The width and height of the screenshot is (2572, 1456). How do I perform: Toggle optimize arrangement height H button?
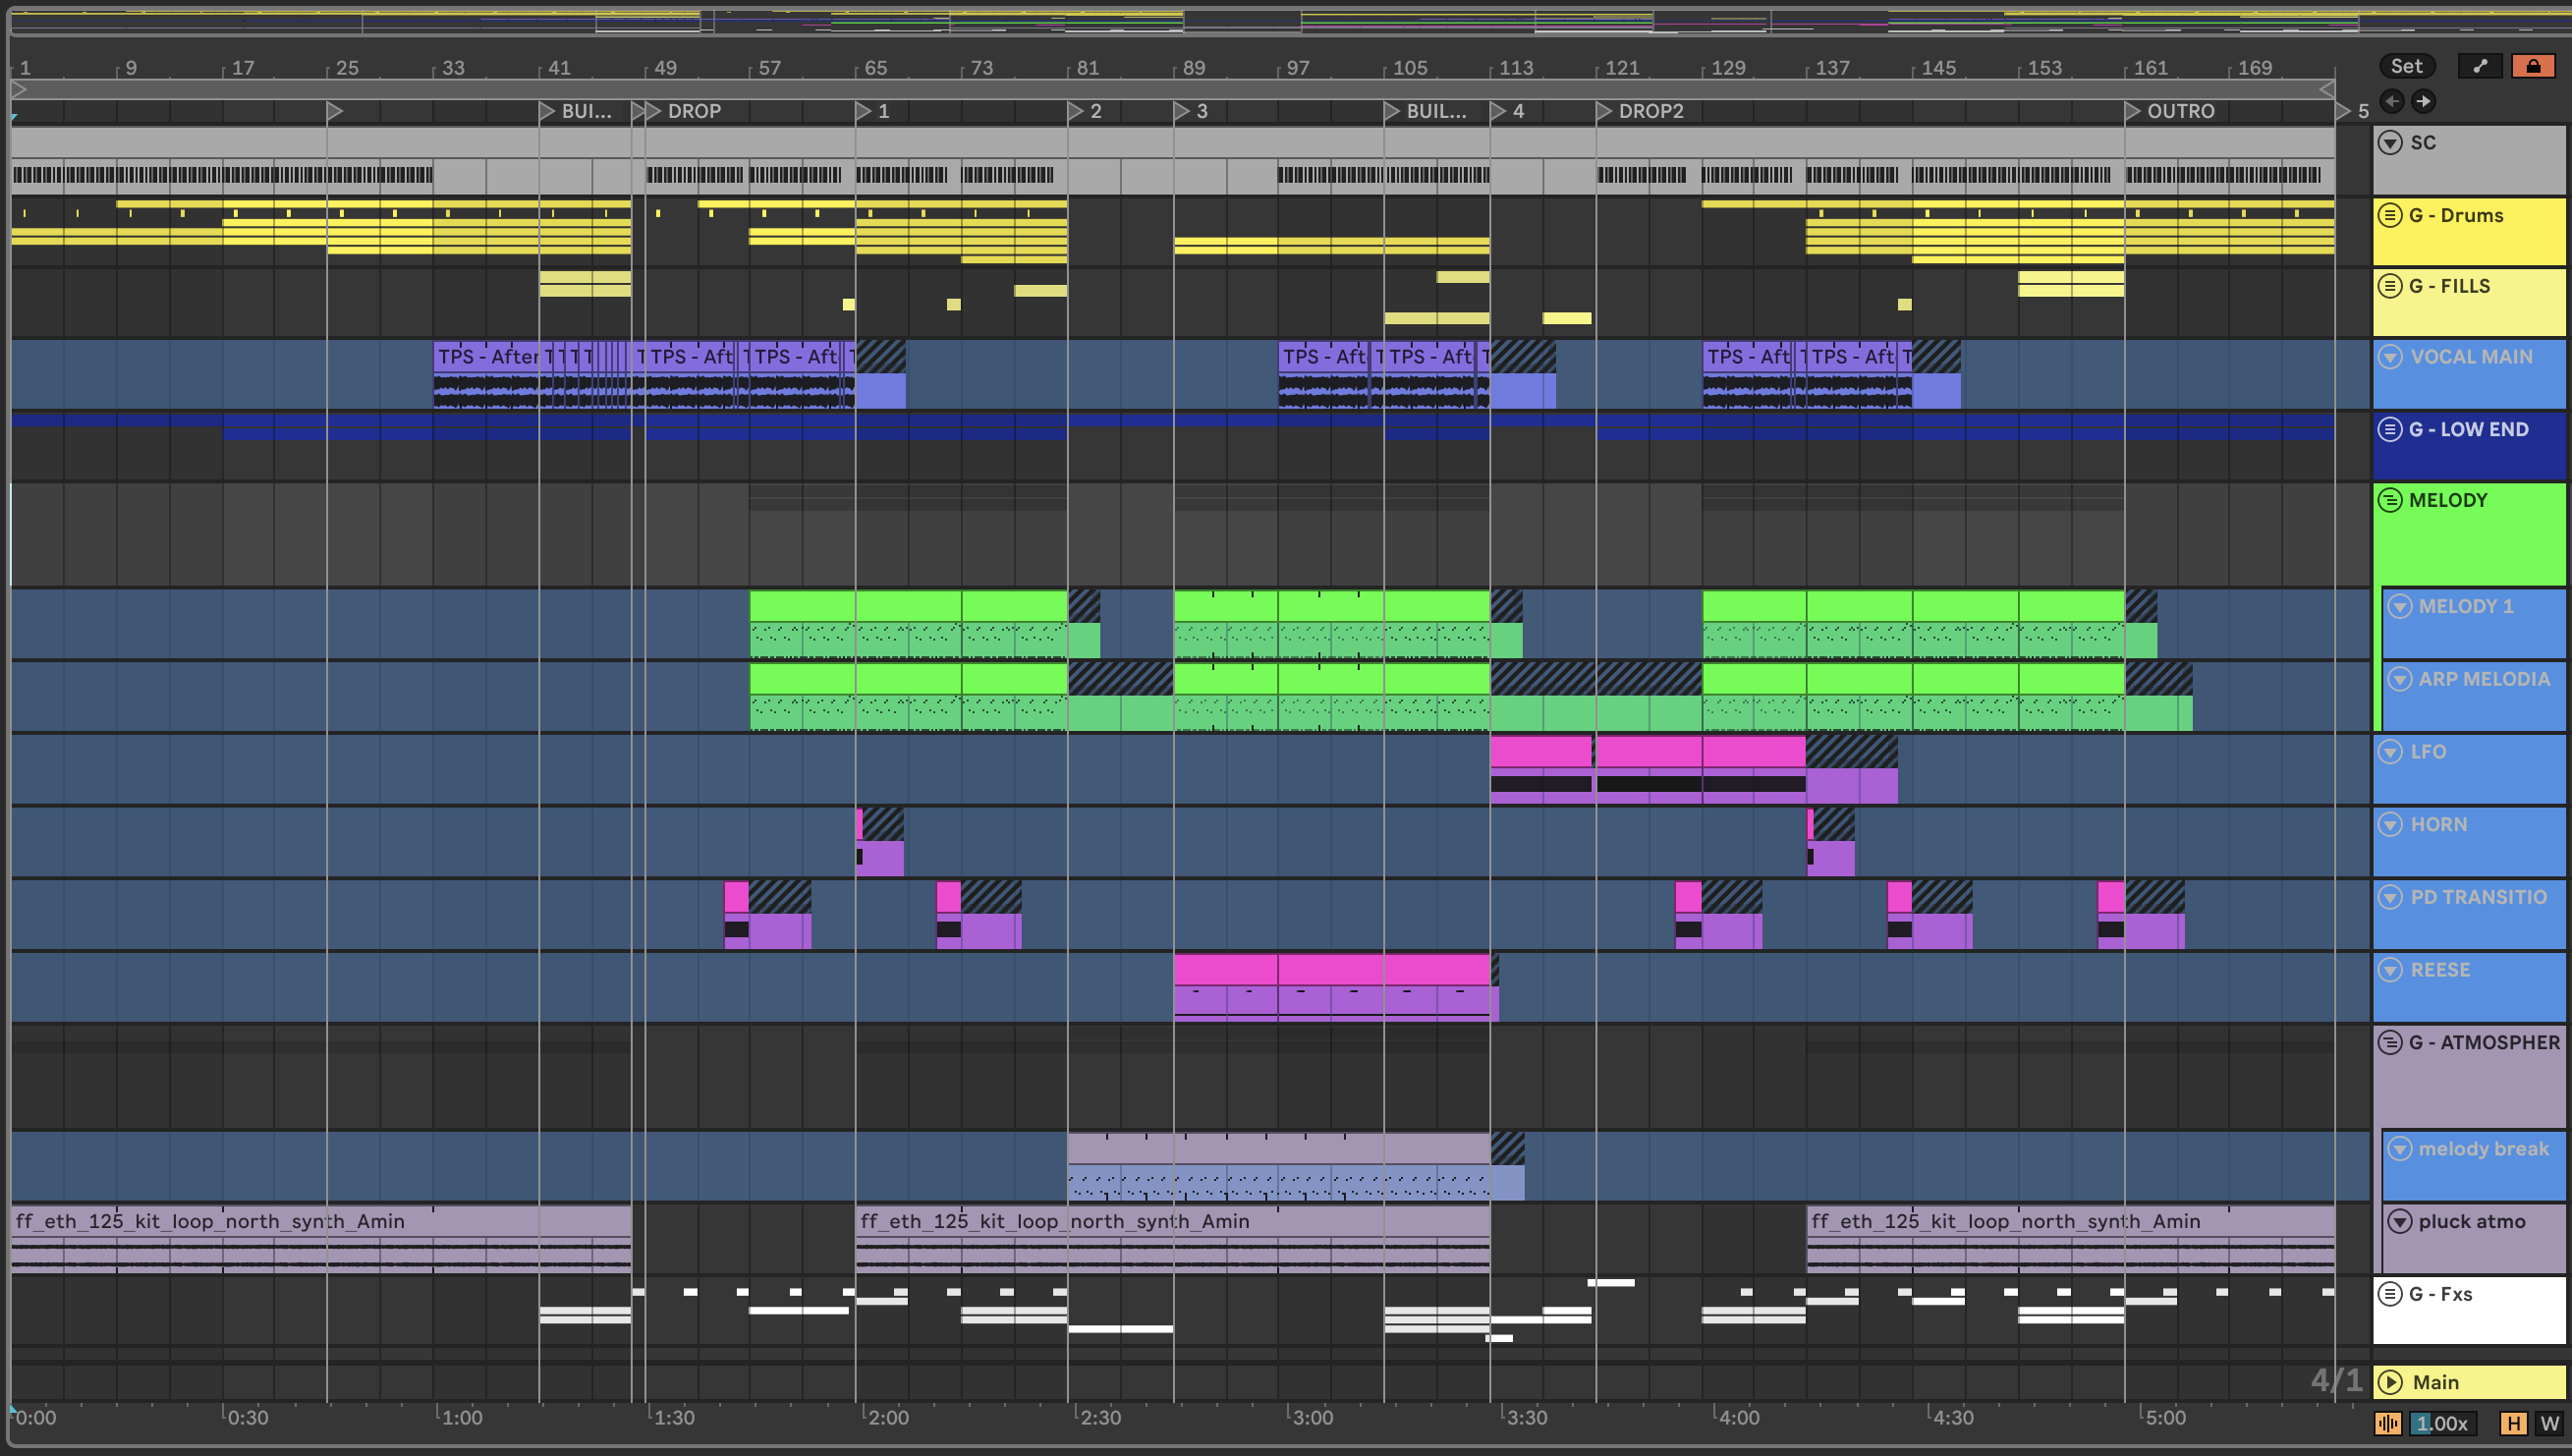click(2513, 1423)
